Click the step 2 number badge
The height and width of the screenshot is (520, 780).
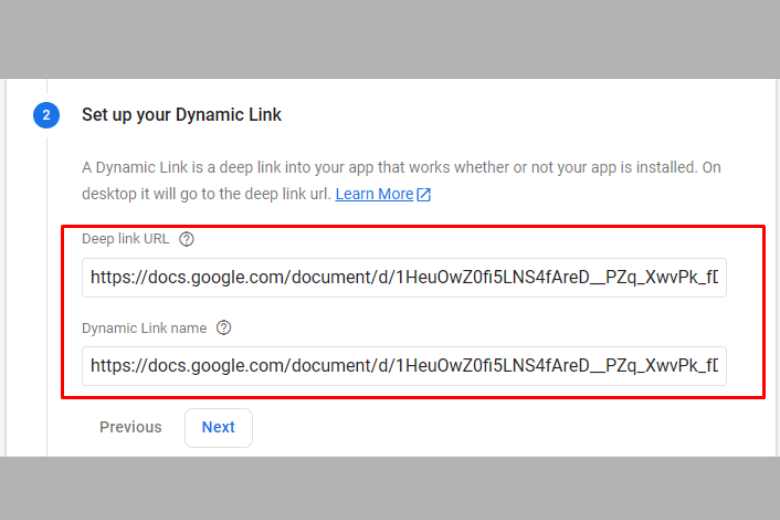46,115
